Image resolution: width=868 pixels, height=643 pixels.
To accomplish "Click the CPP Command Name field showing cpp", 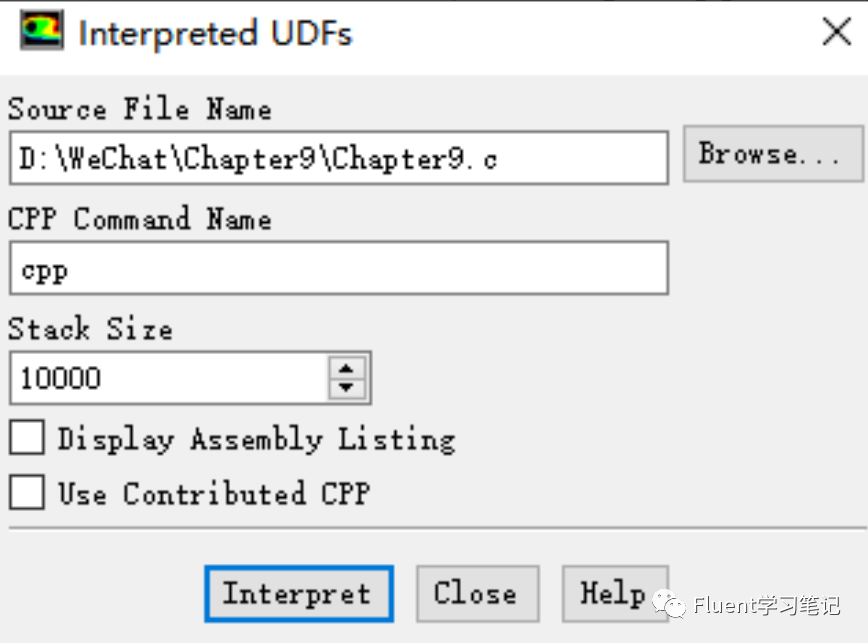I will tap(338, 267).
